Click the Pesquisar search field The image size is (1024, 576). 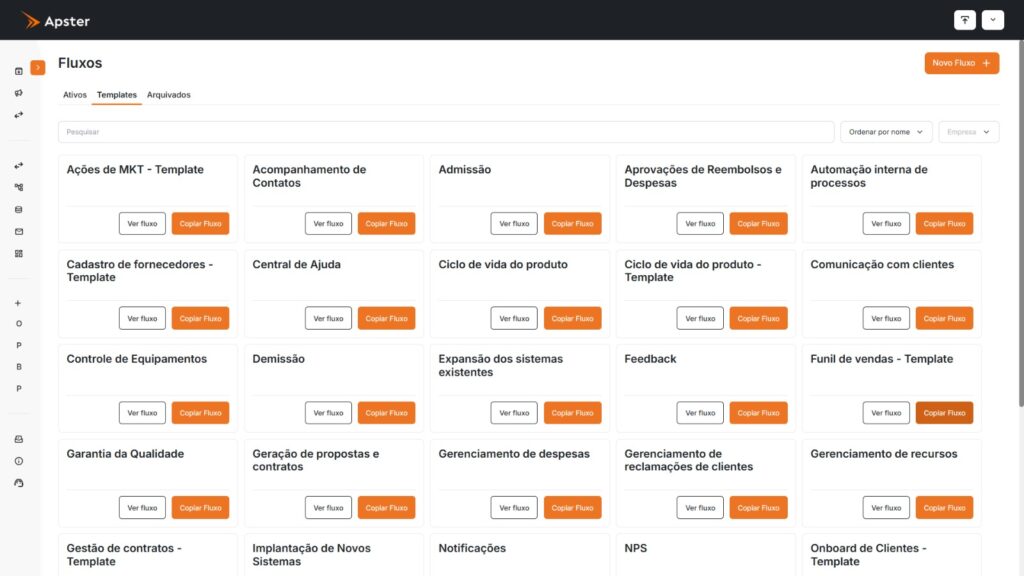(446, 132)
